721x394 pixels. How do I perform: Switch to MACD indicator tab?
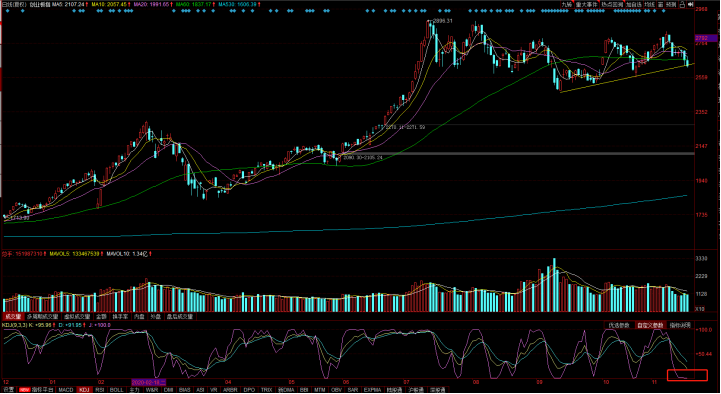(66, 390)
